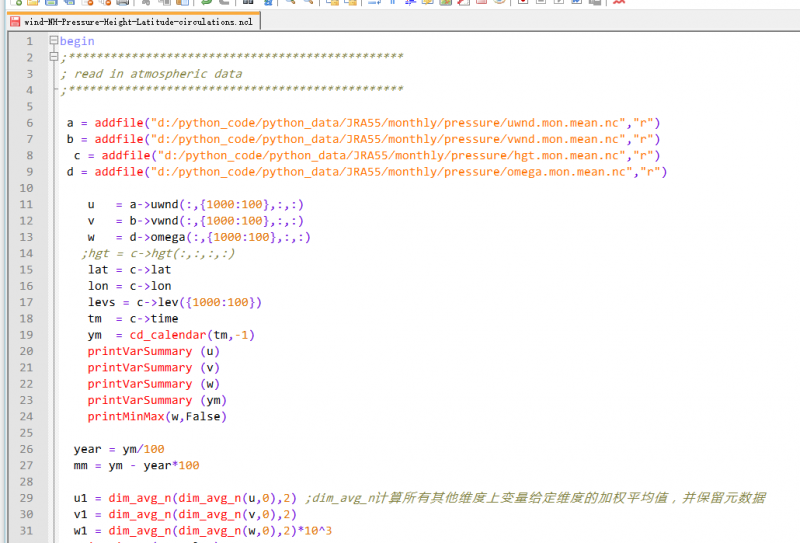Click the Print toolbar icon
This screenshot has height=543, width=800.
[x=122, y=2]
